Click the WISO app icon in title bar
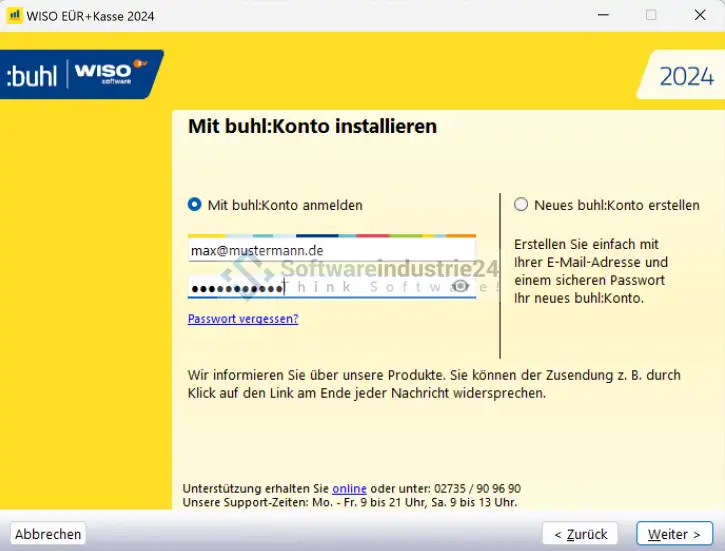Image resolution: width=725 pixels, height=551 pixels. coord(14,16)
